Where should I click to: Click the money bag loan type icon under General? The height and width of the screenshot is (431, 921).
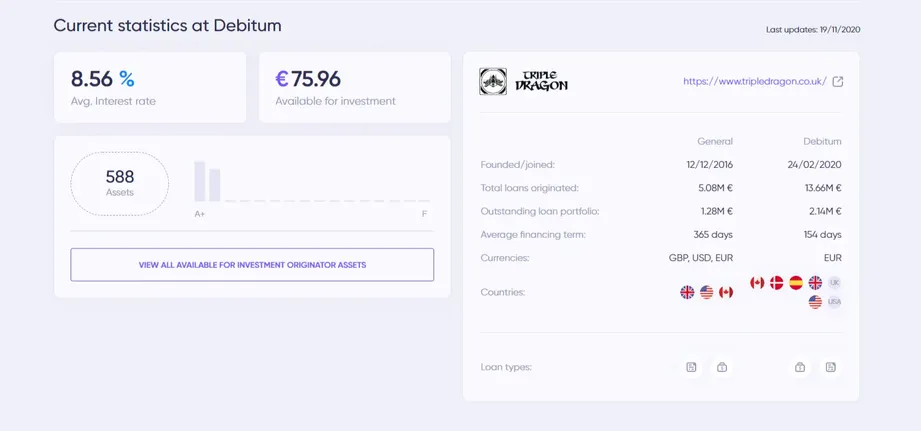(x=722, y=367)
